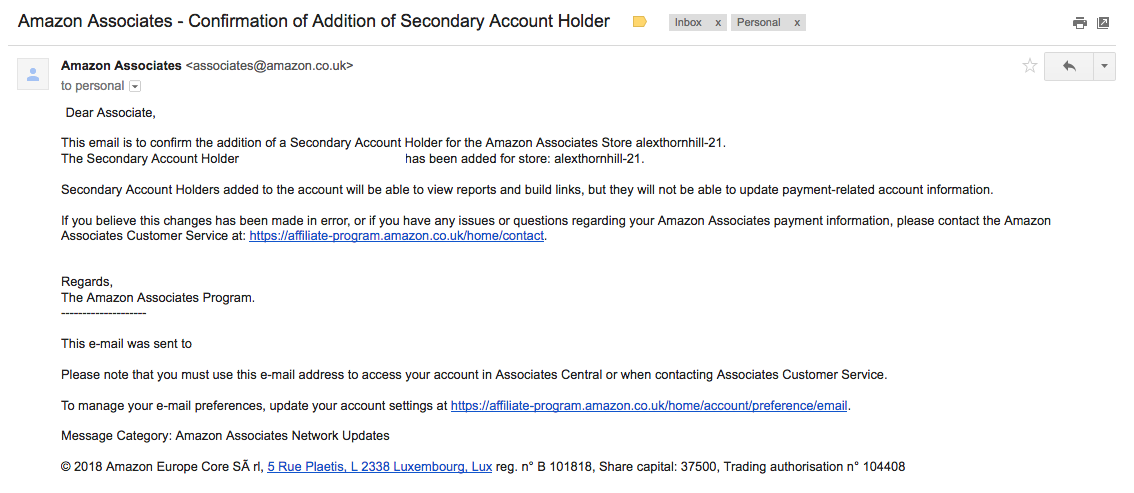Screen dimensions: 1134x493
Task: Click the yellow importance marker
Action: (639, 22)
